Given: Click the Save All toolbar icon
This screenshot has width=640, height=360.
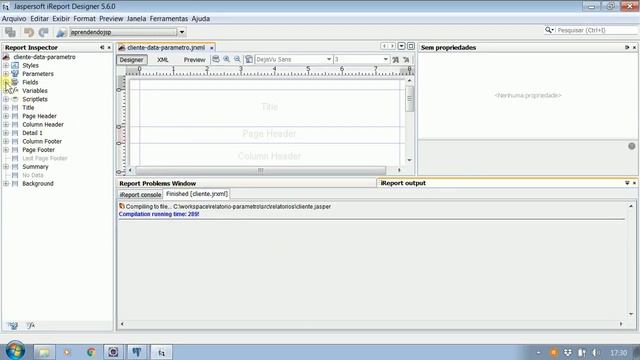Looking at the screenshot, I should click(10, 32).
